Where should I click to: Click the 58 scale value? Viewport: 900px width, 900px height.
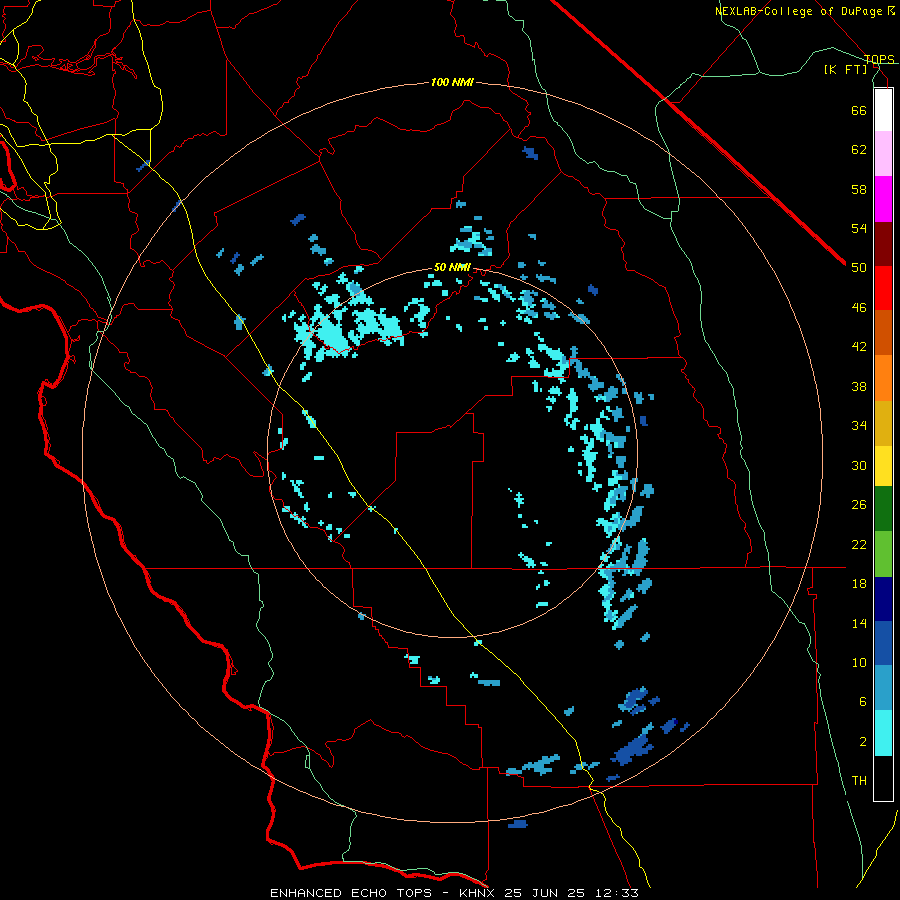(x=859, y=189)
